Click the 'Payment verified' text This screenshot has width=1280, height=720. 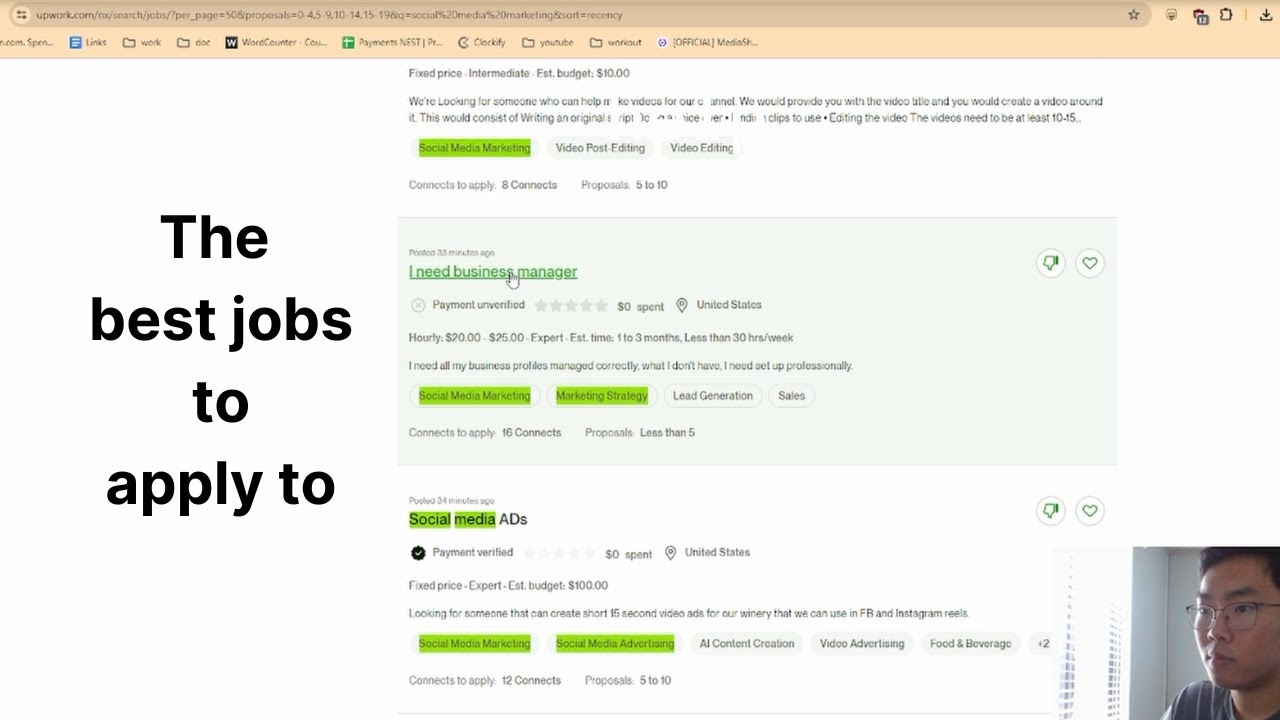click(472, 553)
